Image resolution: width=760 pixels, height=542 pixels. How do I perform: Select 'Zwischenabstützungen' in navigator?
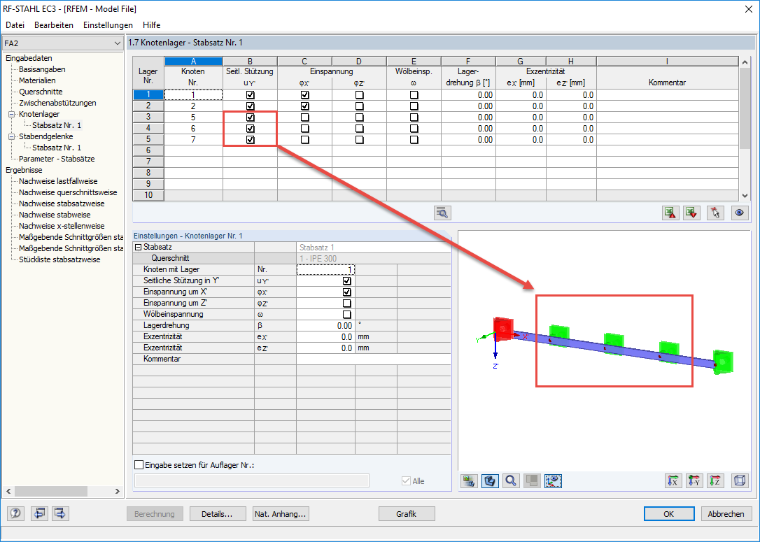click(58, 103)
